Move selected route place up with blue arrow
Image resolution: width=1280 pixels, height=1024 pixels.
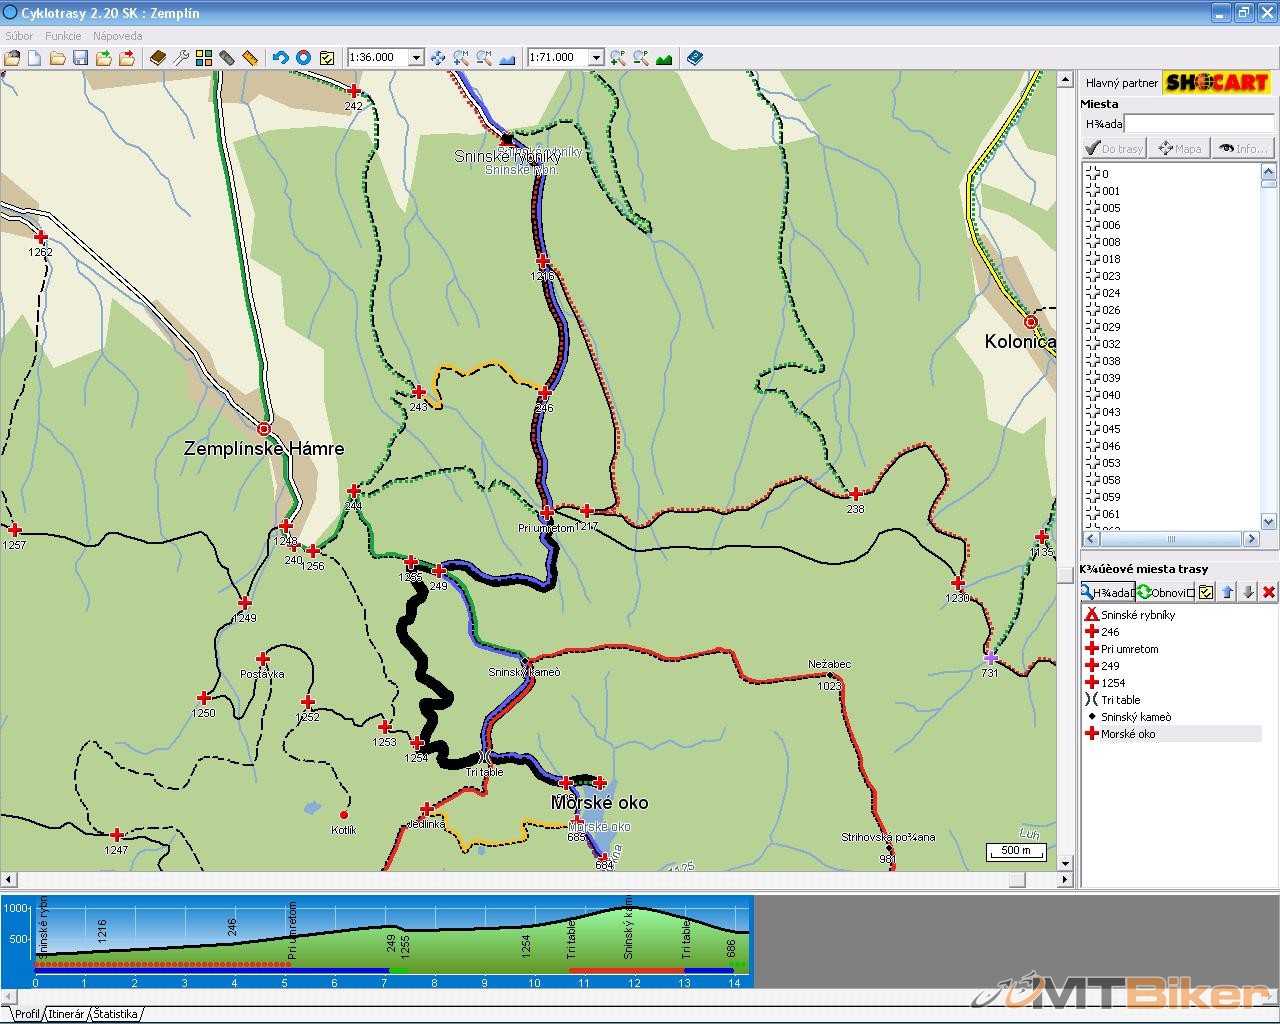pos(1227,592)
